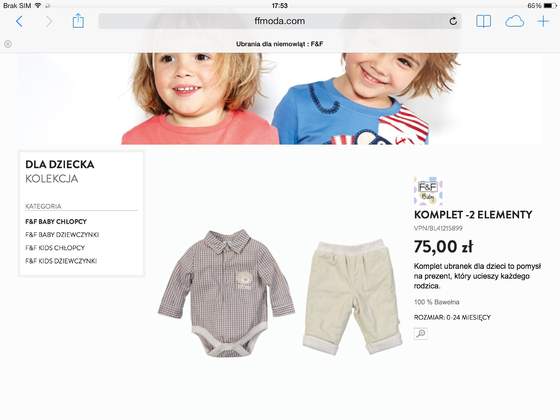Open the bookmarks book icon
Screen dimensions: 560x420
pyautogui.click(x=483, y=21)
